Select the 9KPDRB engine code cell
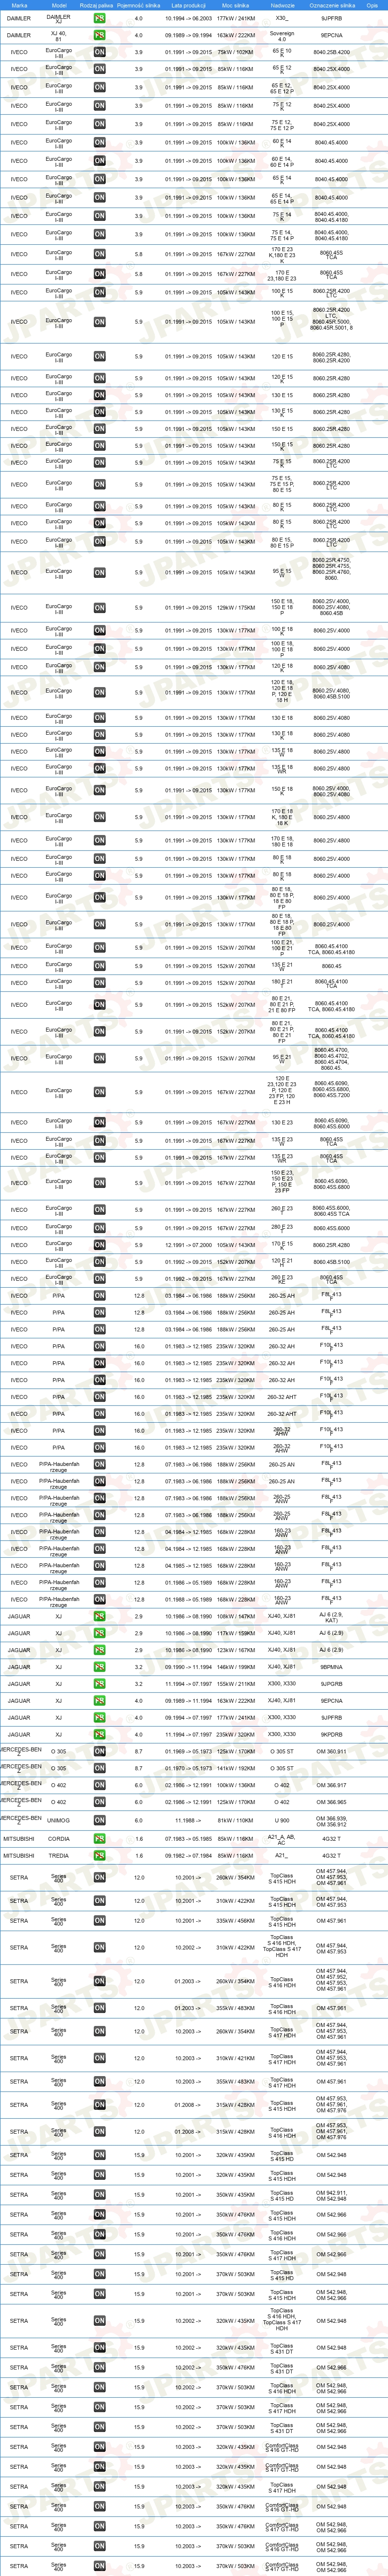This screenshot has width=388, height=2576. (332, 1734)
